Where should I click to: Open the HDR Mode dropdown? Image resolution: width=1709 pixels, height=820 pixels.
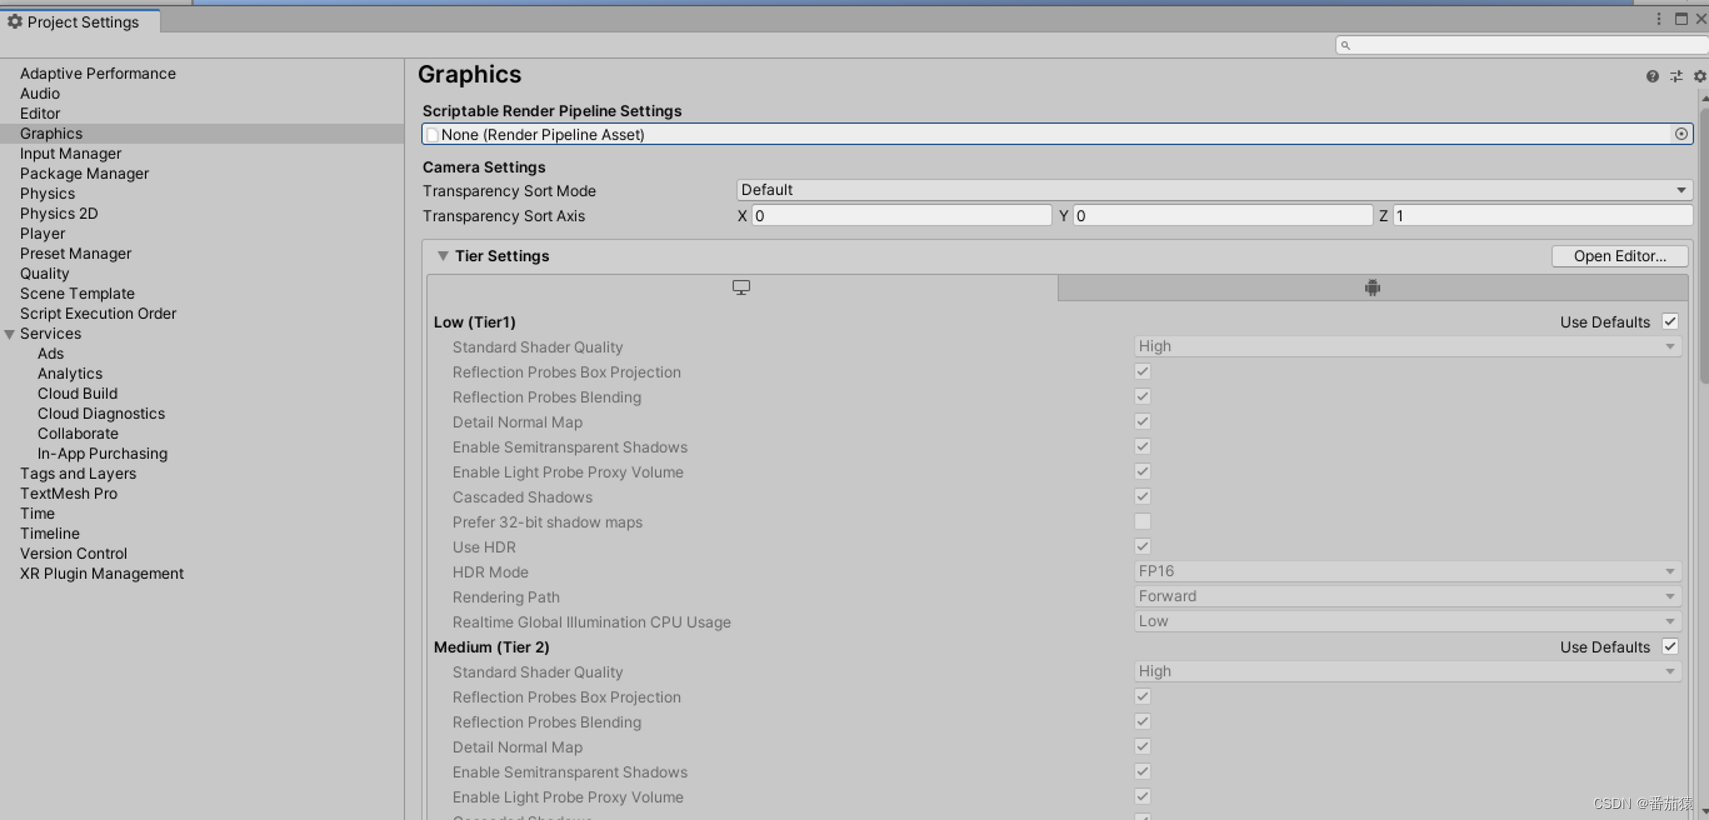(x=1407, y=571)
